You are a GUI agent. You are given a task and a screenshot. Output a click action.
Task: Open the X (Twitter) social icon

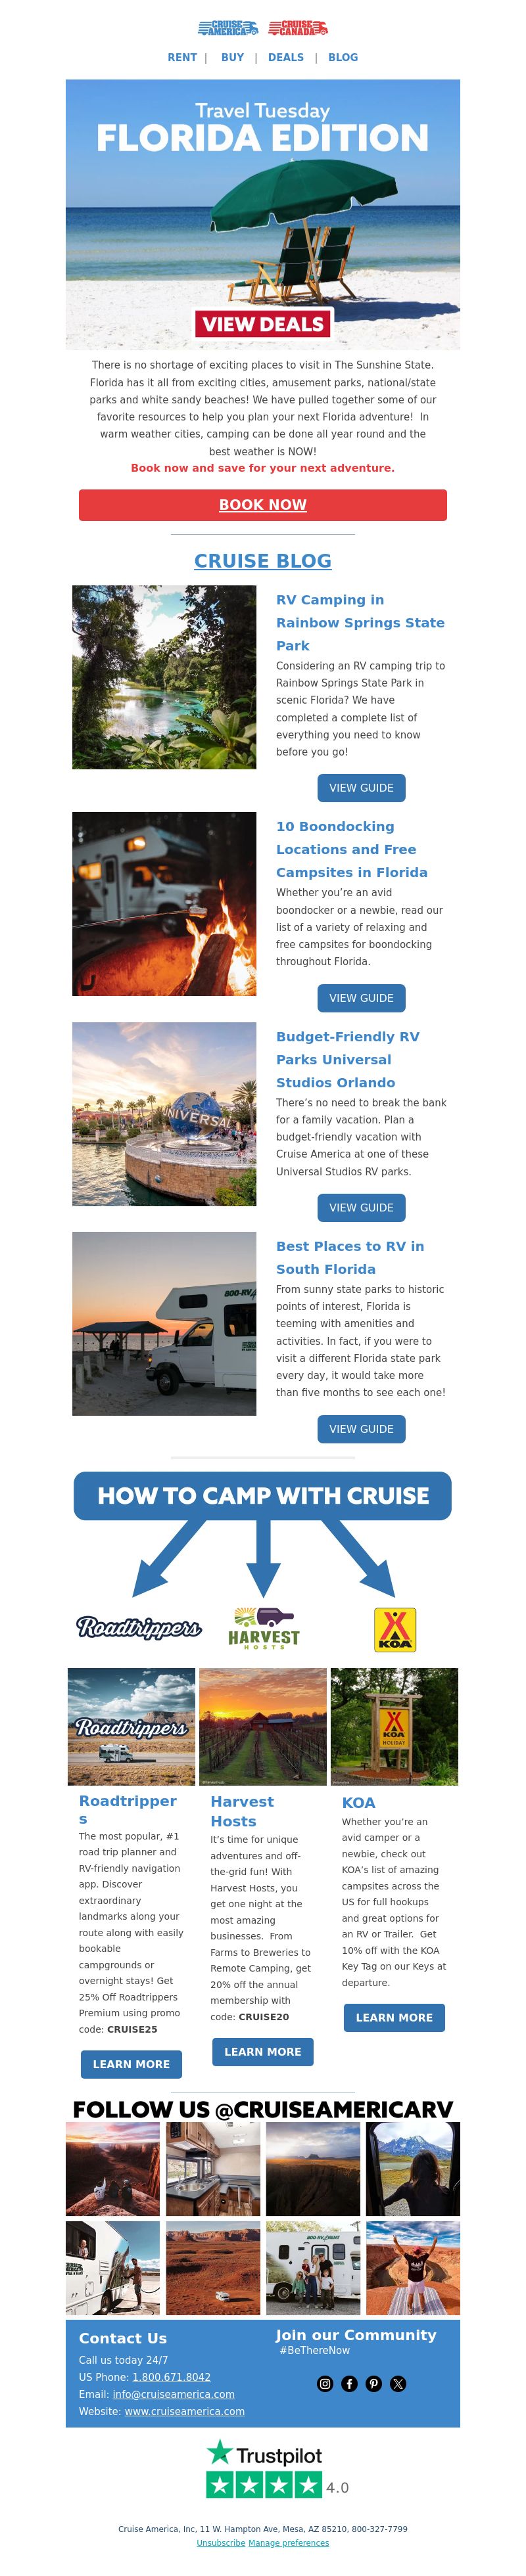click(398, 2383)
